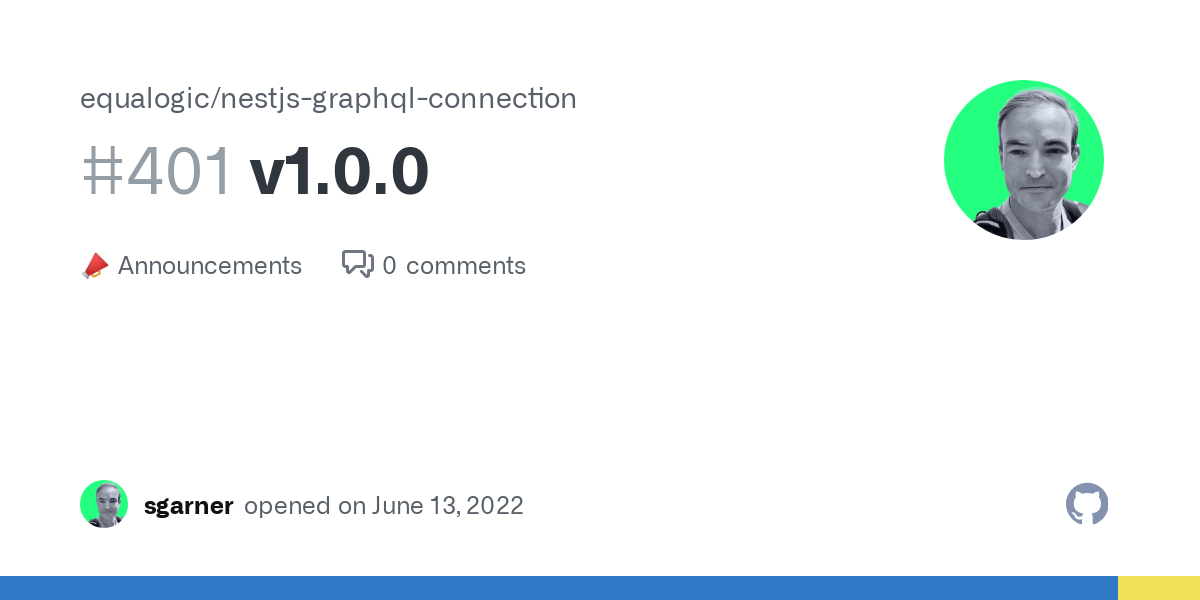The image size is (1200, 600).
Task: Select the 0 comment count number
Action: pyautogui.click(x=389, y=266)
